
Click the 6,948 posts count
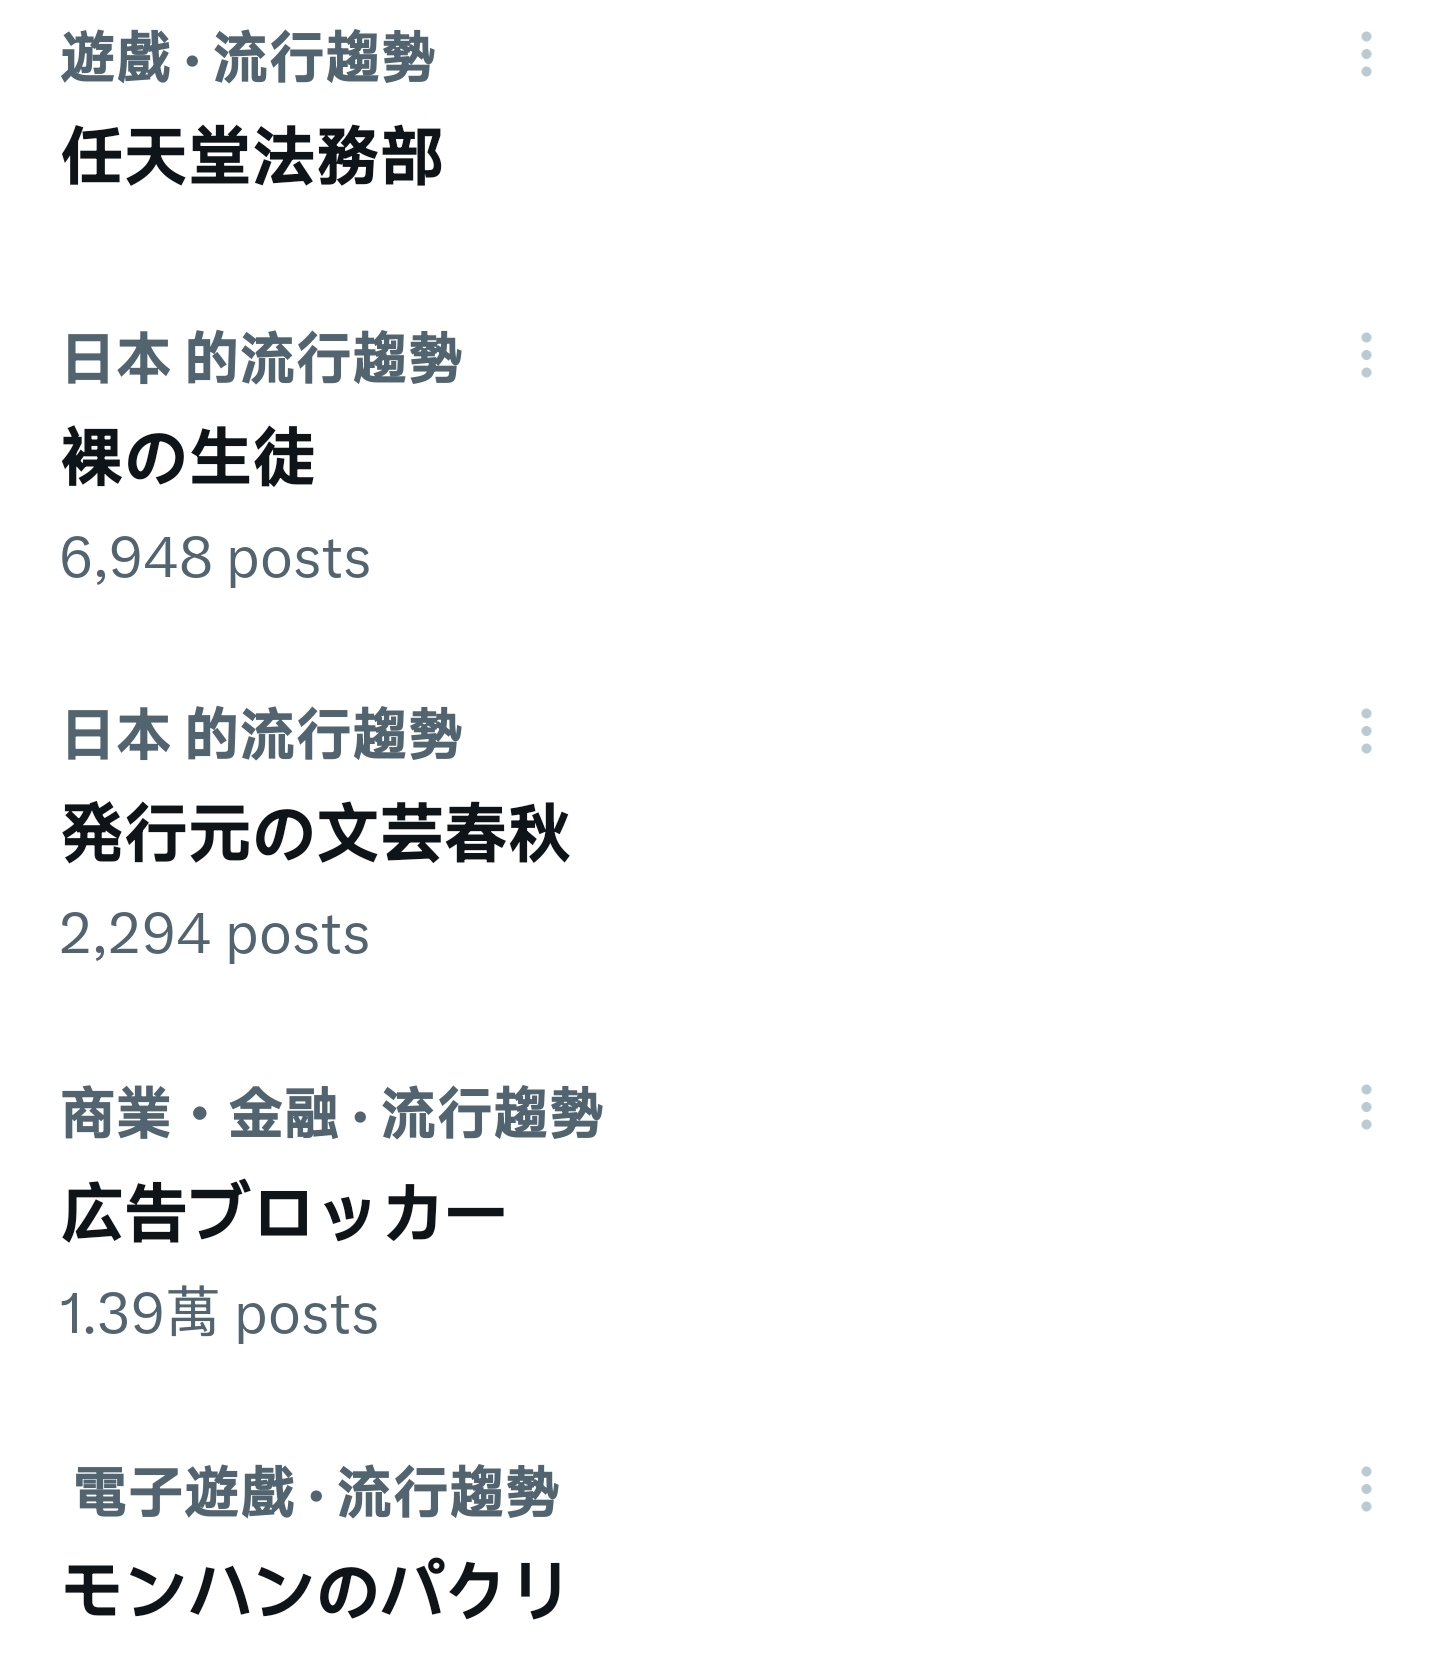click(215, 558)
